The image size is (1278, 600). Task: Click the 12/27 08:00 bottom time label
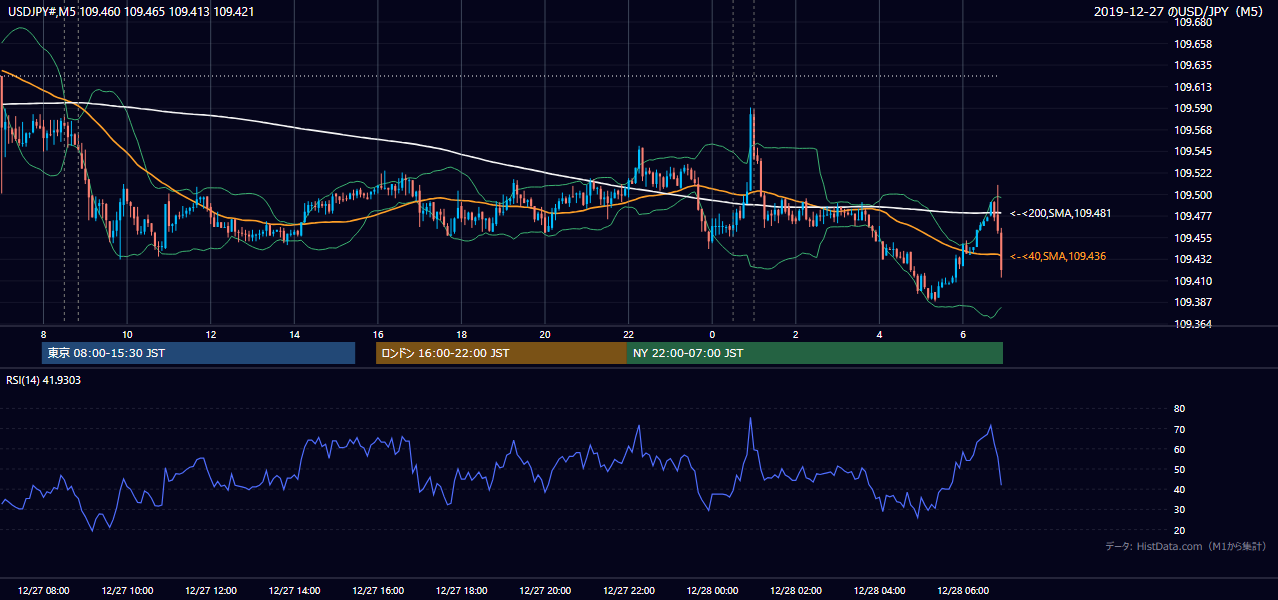(44, 591)
